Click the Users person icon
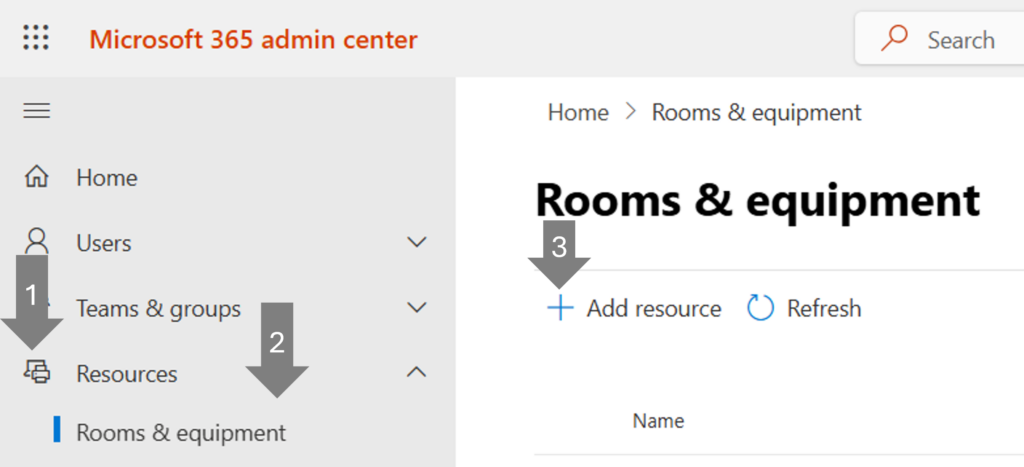 click(x=37, y=242)
